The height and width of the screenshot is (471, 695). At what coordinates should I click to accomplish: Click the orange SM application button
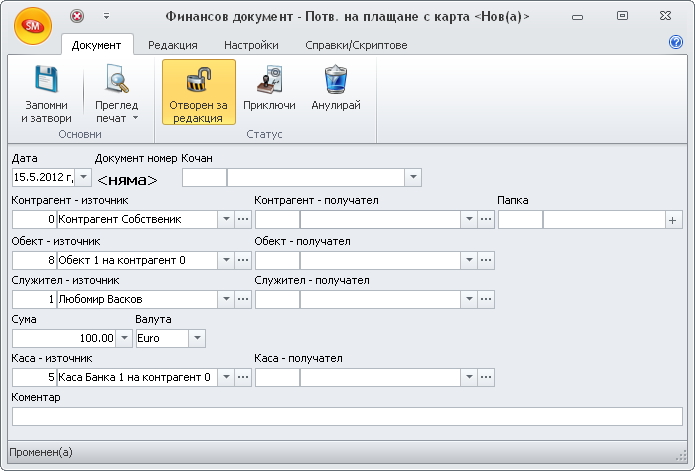(33, 26)
